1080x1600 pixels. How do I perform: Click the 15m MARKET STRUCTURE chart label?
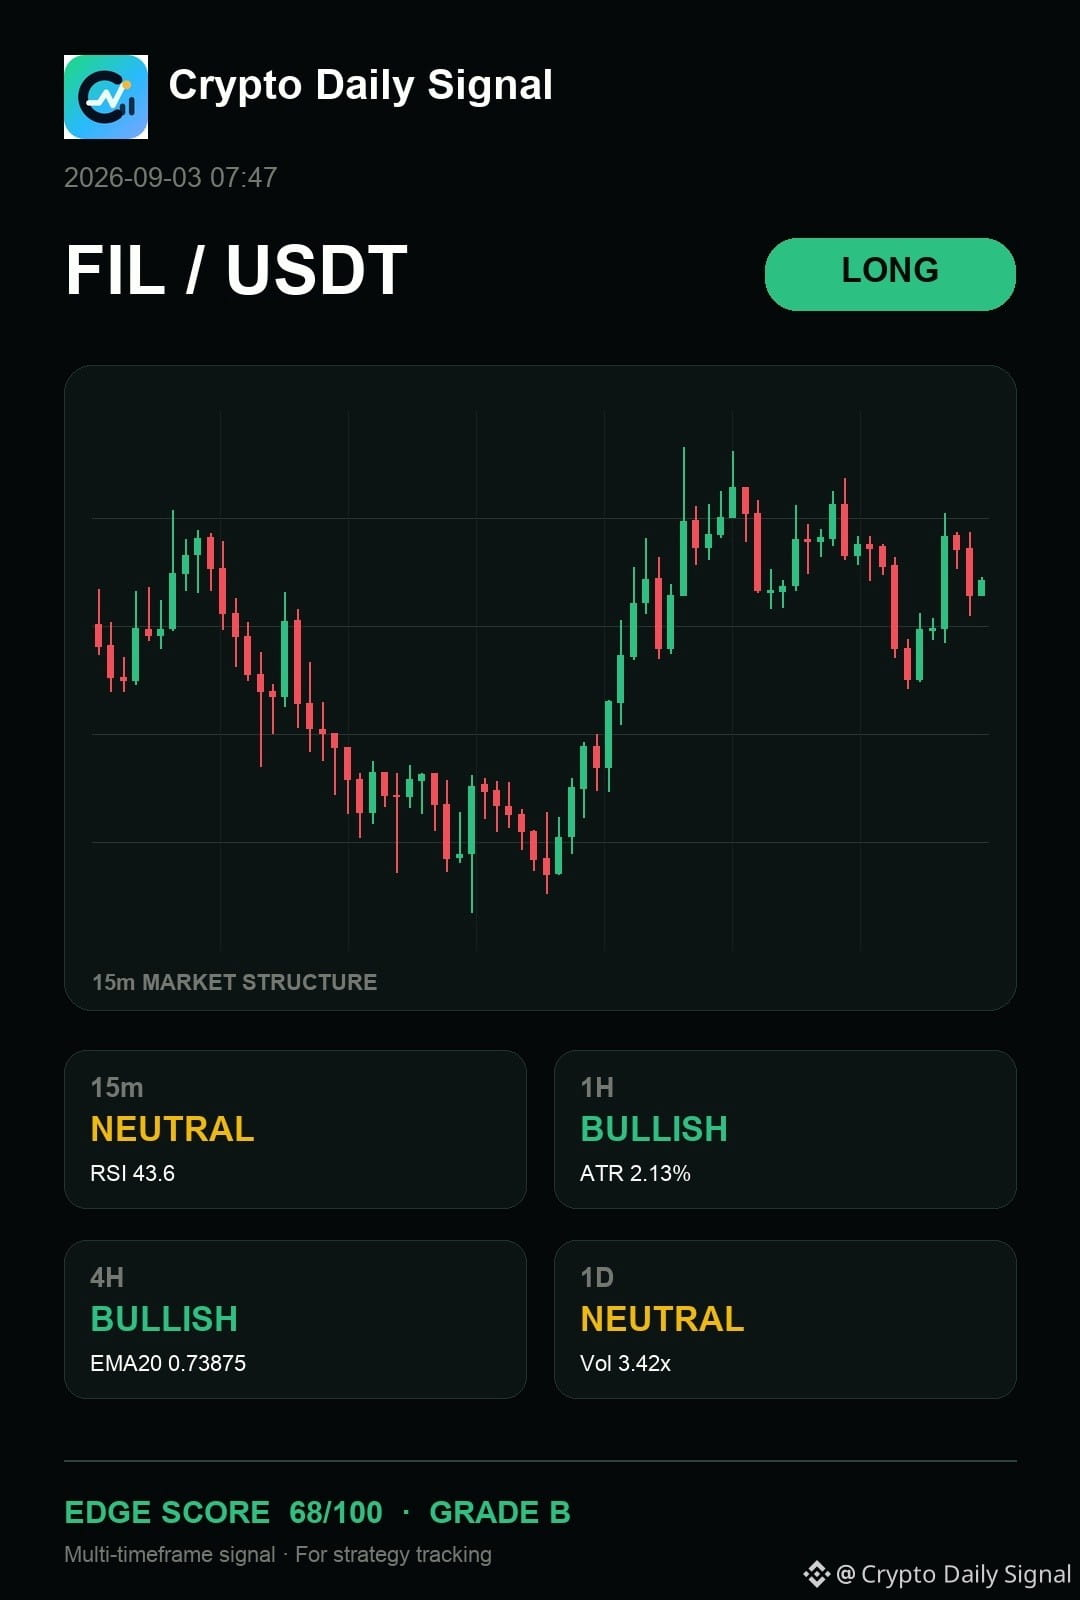(x=235, y=982)
